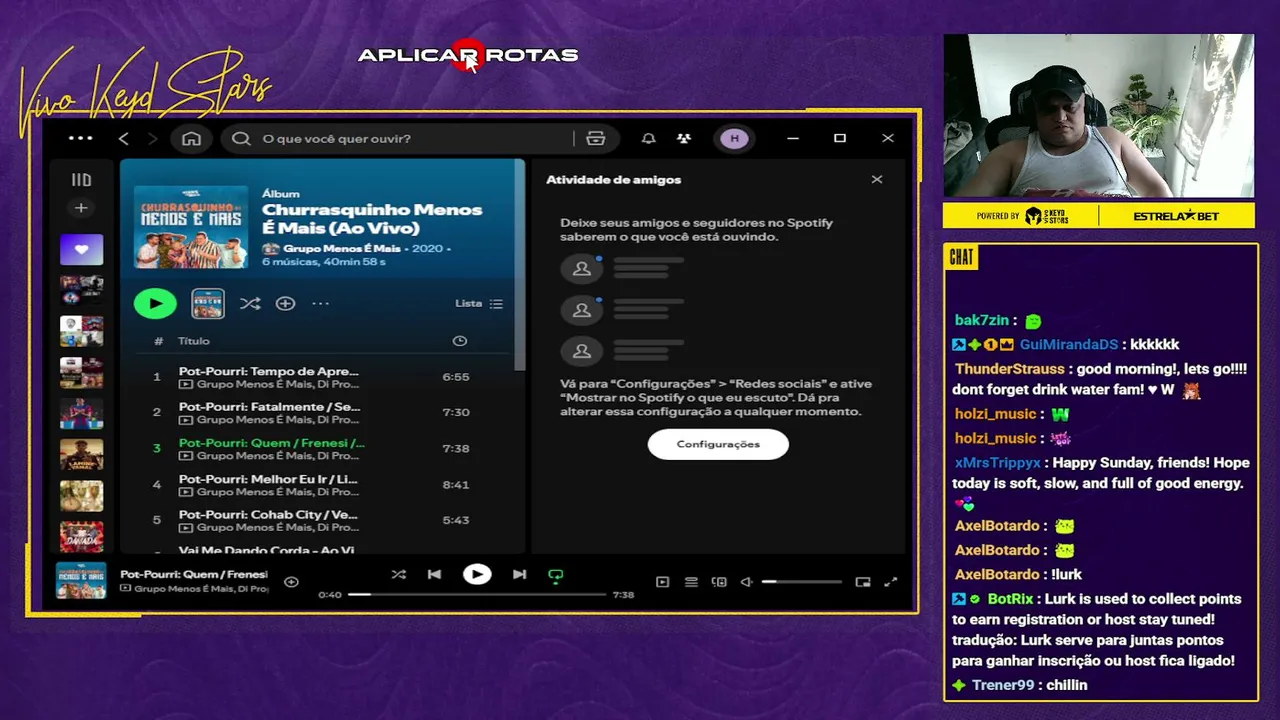Screen dimensions: 1280x720
Task: Open the third sidebar playlist thumbnail
Action: tap(81, 331)
